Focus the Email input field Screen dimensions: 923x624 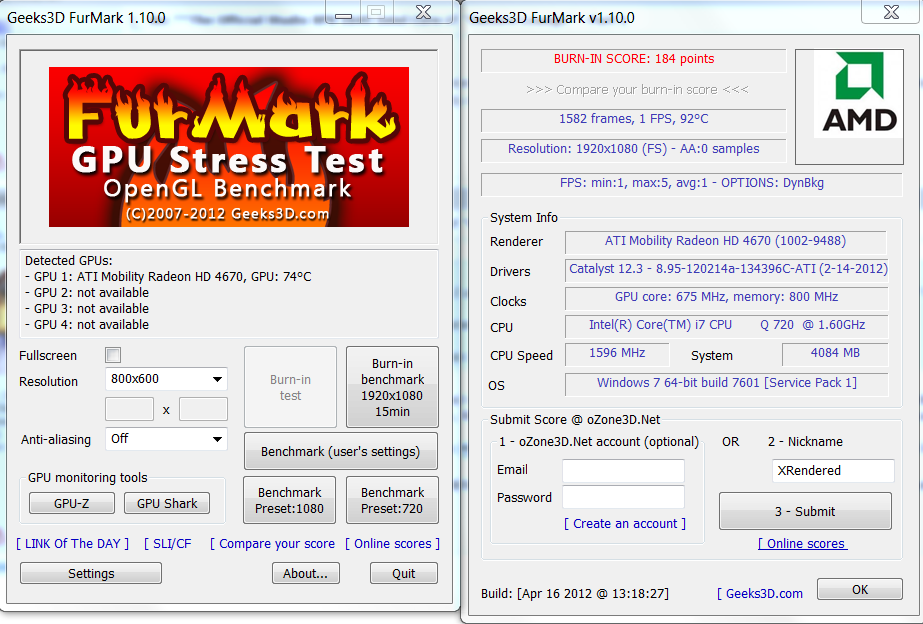623,471
